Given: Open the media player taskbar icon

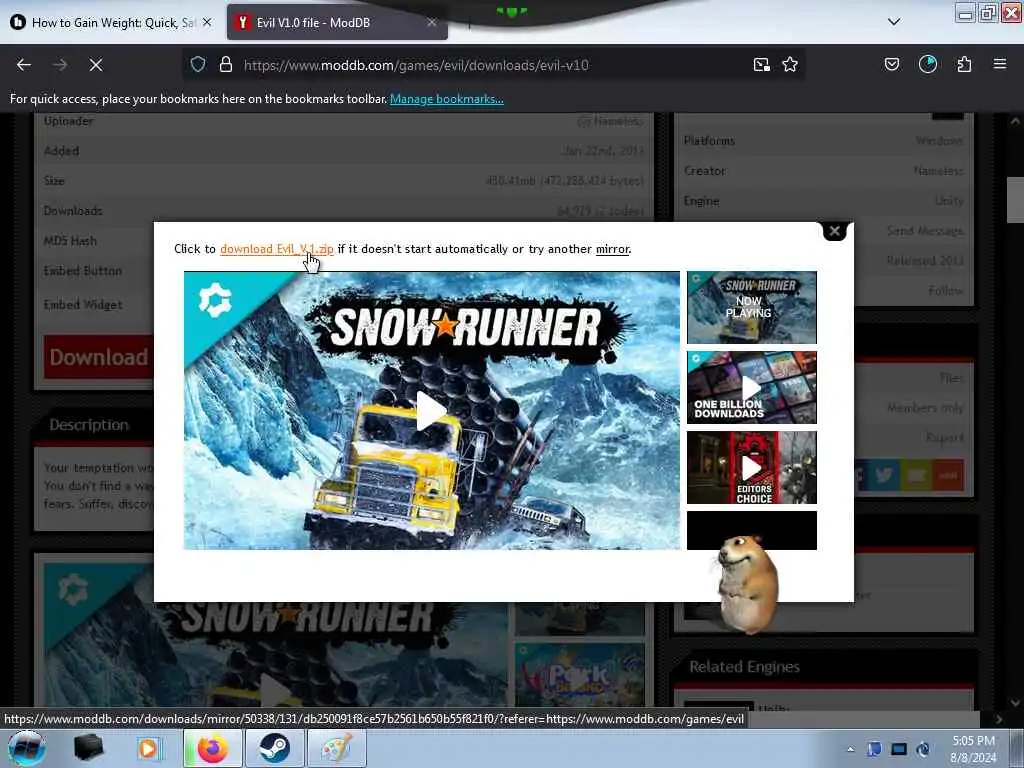Looking at the screenshot, I should (148, 748).
